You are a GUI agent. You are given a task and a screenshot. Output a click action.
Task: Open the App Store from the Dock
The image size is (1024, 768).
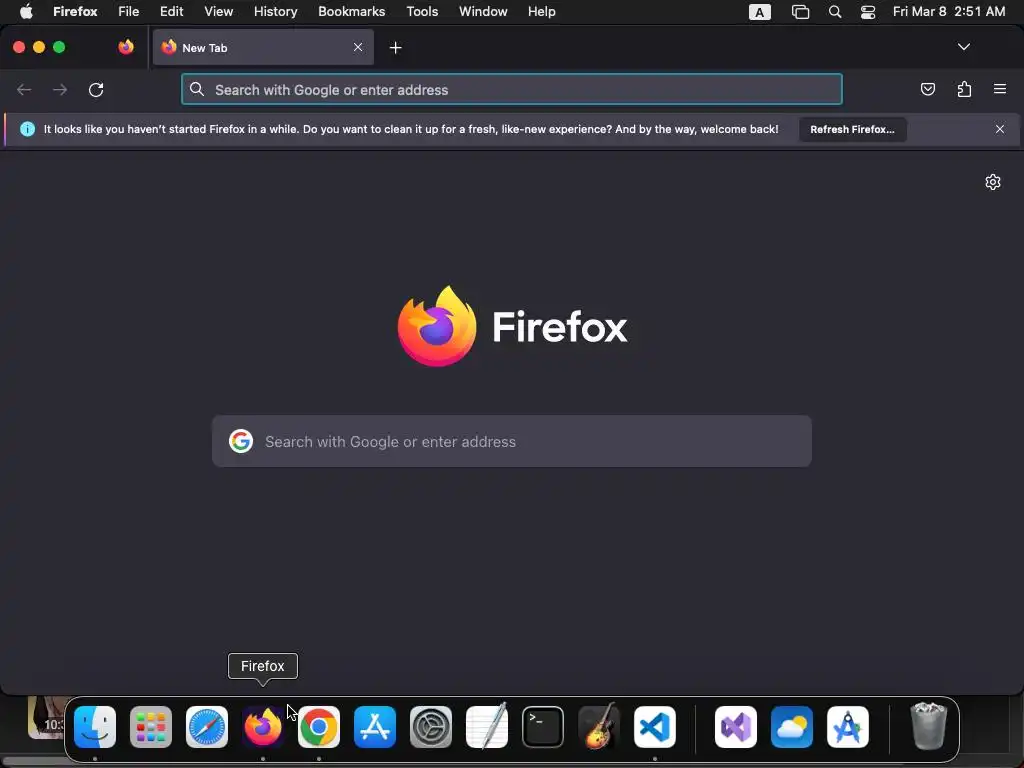pyautogui.click(x=375, y=727)
